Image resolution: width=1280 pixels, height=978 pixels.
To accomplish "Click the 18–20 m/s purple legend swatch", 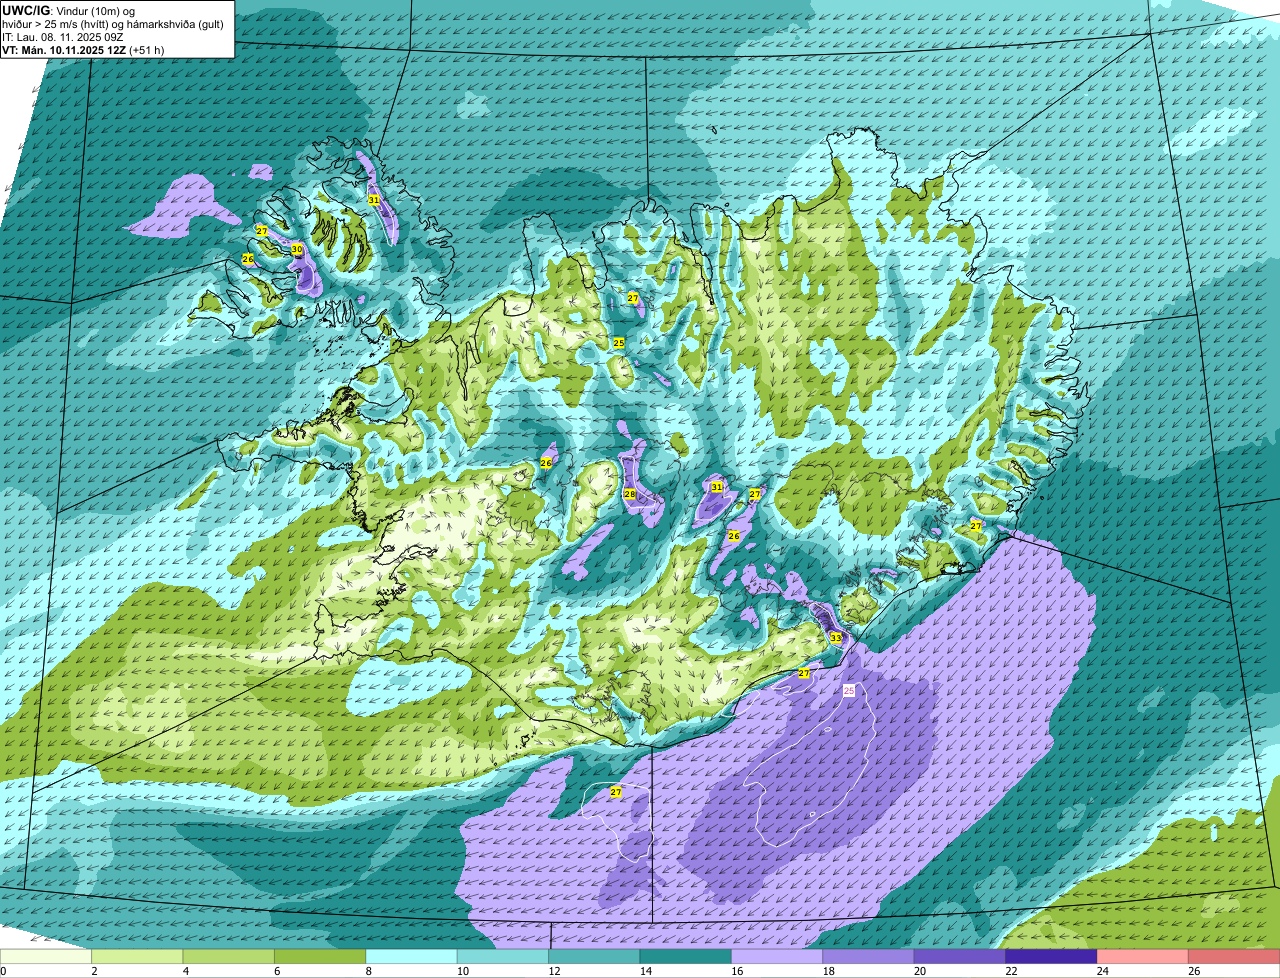I will click(868, 957).
